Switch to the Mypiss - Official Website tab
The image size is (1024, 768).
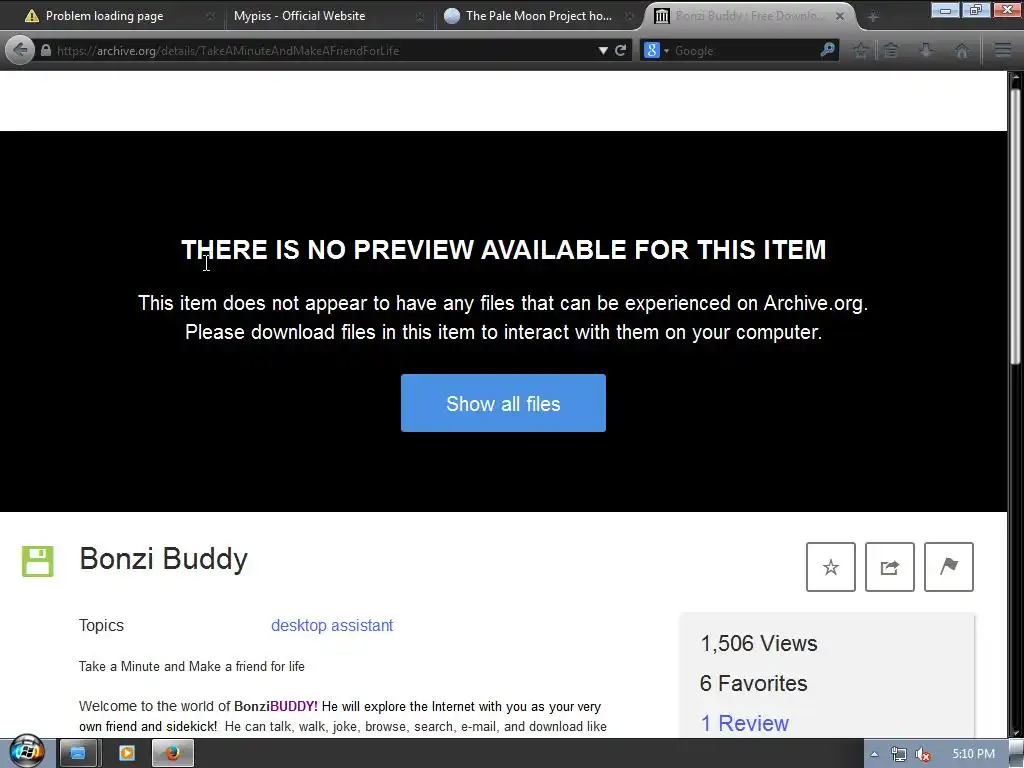click(x=328, y=16)
